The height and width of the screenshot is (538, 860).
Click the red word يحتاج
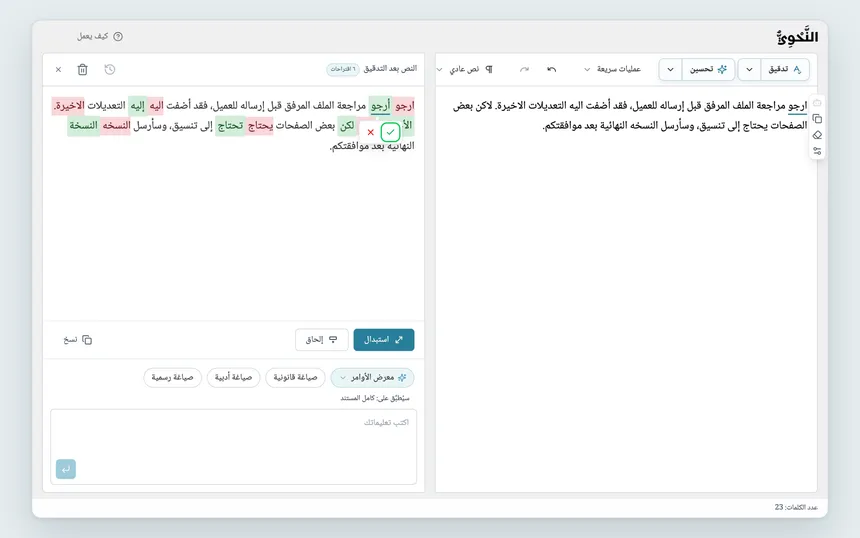click(260, 126)
